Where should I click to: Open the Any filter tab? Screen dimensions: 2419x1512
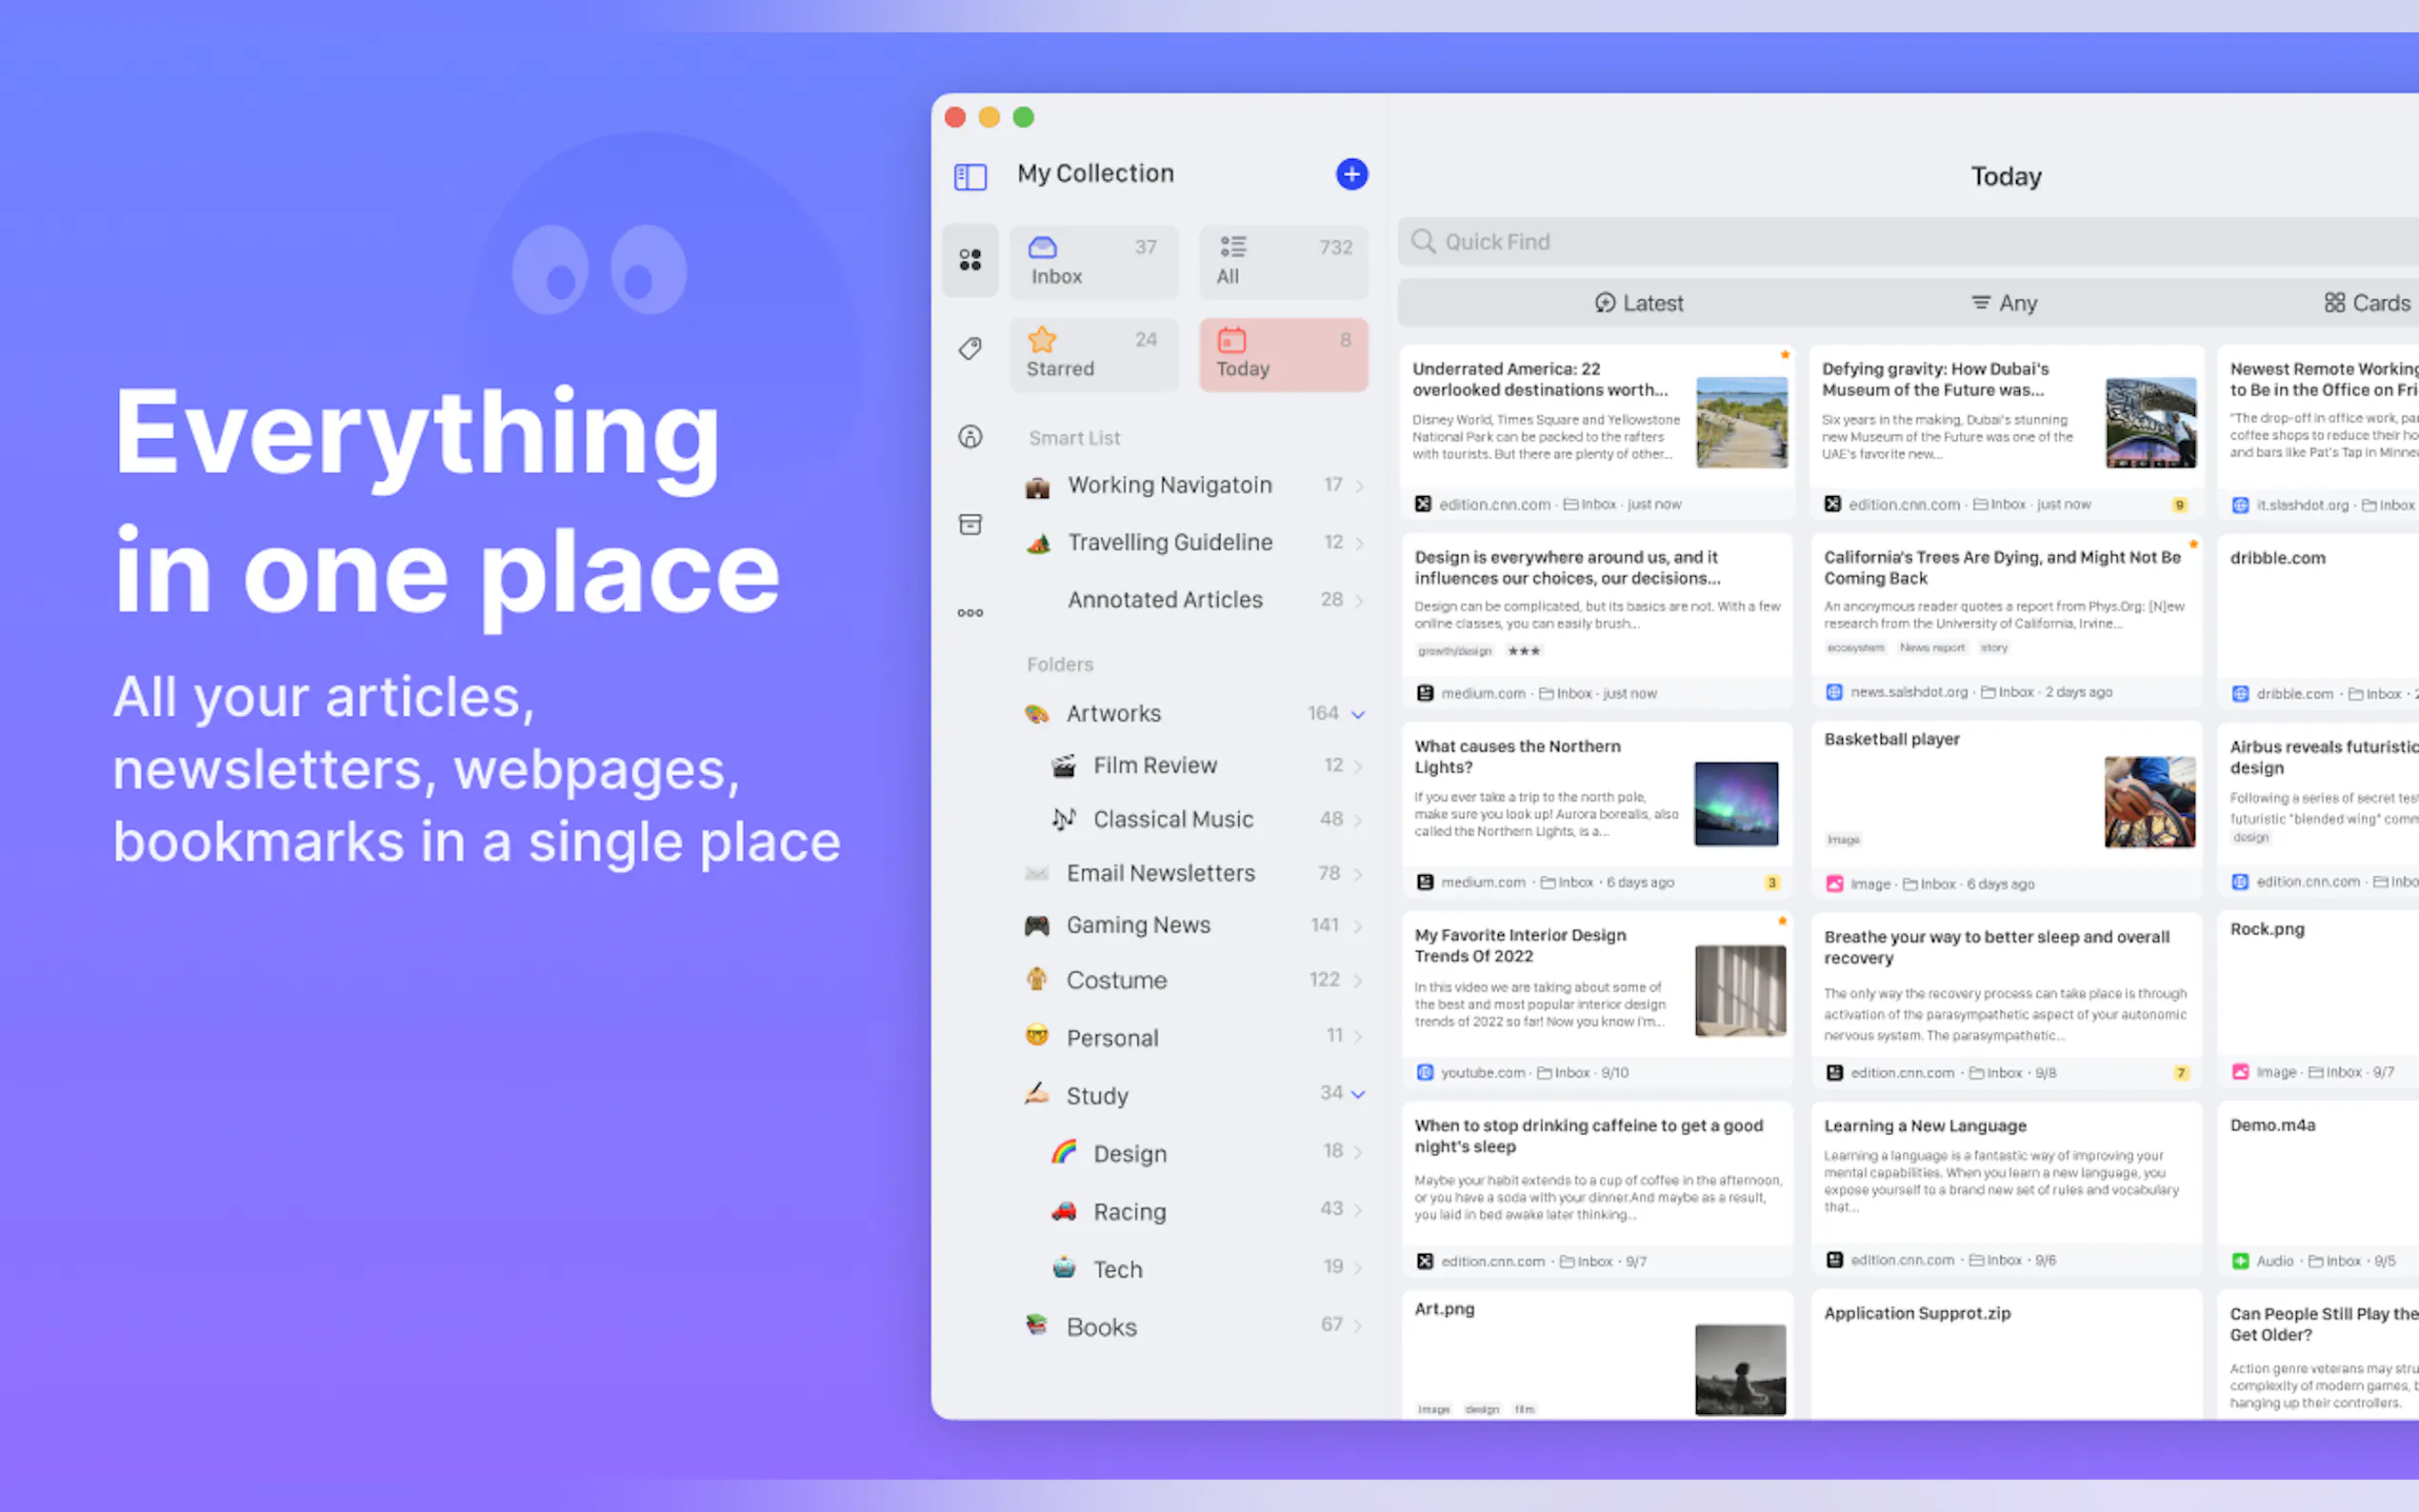[2003, 303]
